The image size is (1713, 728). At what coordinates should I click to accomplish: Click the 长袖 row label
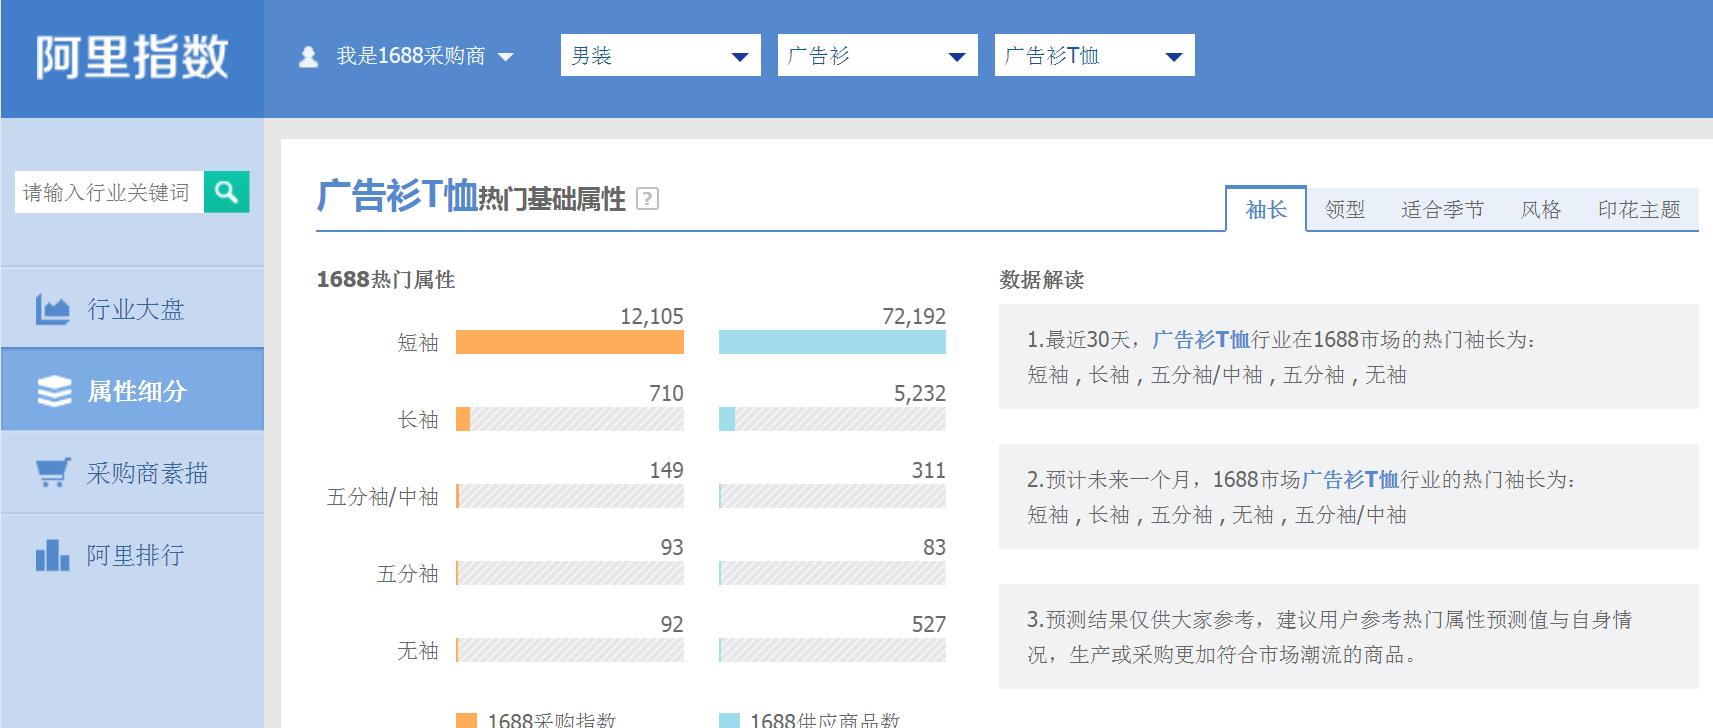418,419
